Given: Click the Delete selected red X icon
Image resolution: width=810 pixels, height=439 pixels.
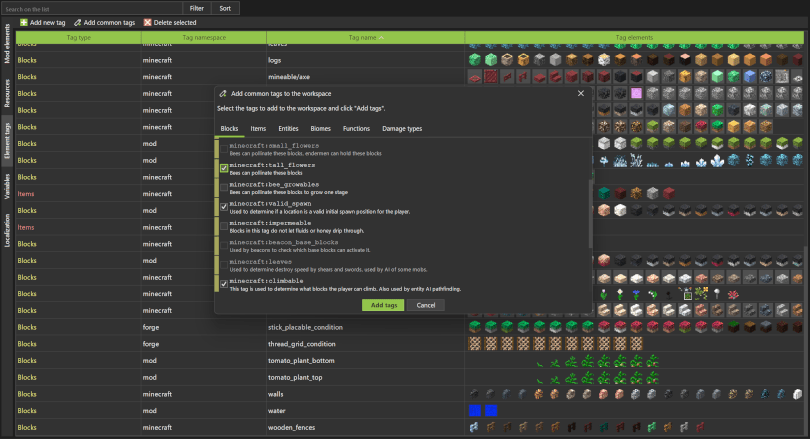Looking at the screenshot, I should click(x=148, y=23).
